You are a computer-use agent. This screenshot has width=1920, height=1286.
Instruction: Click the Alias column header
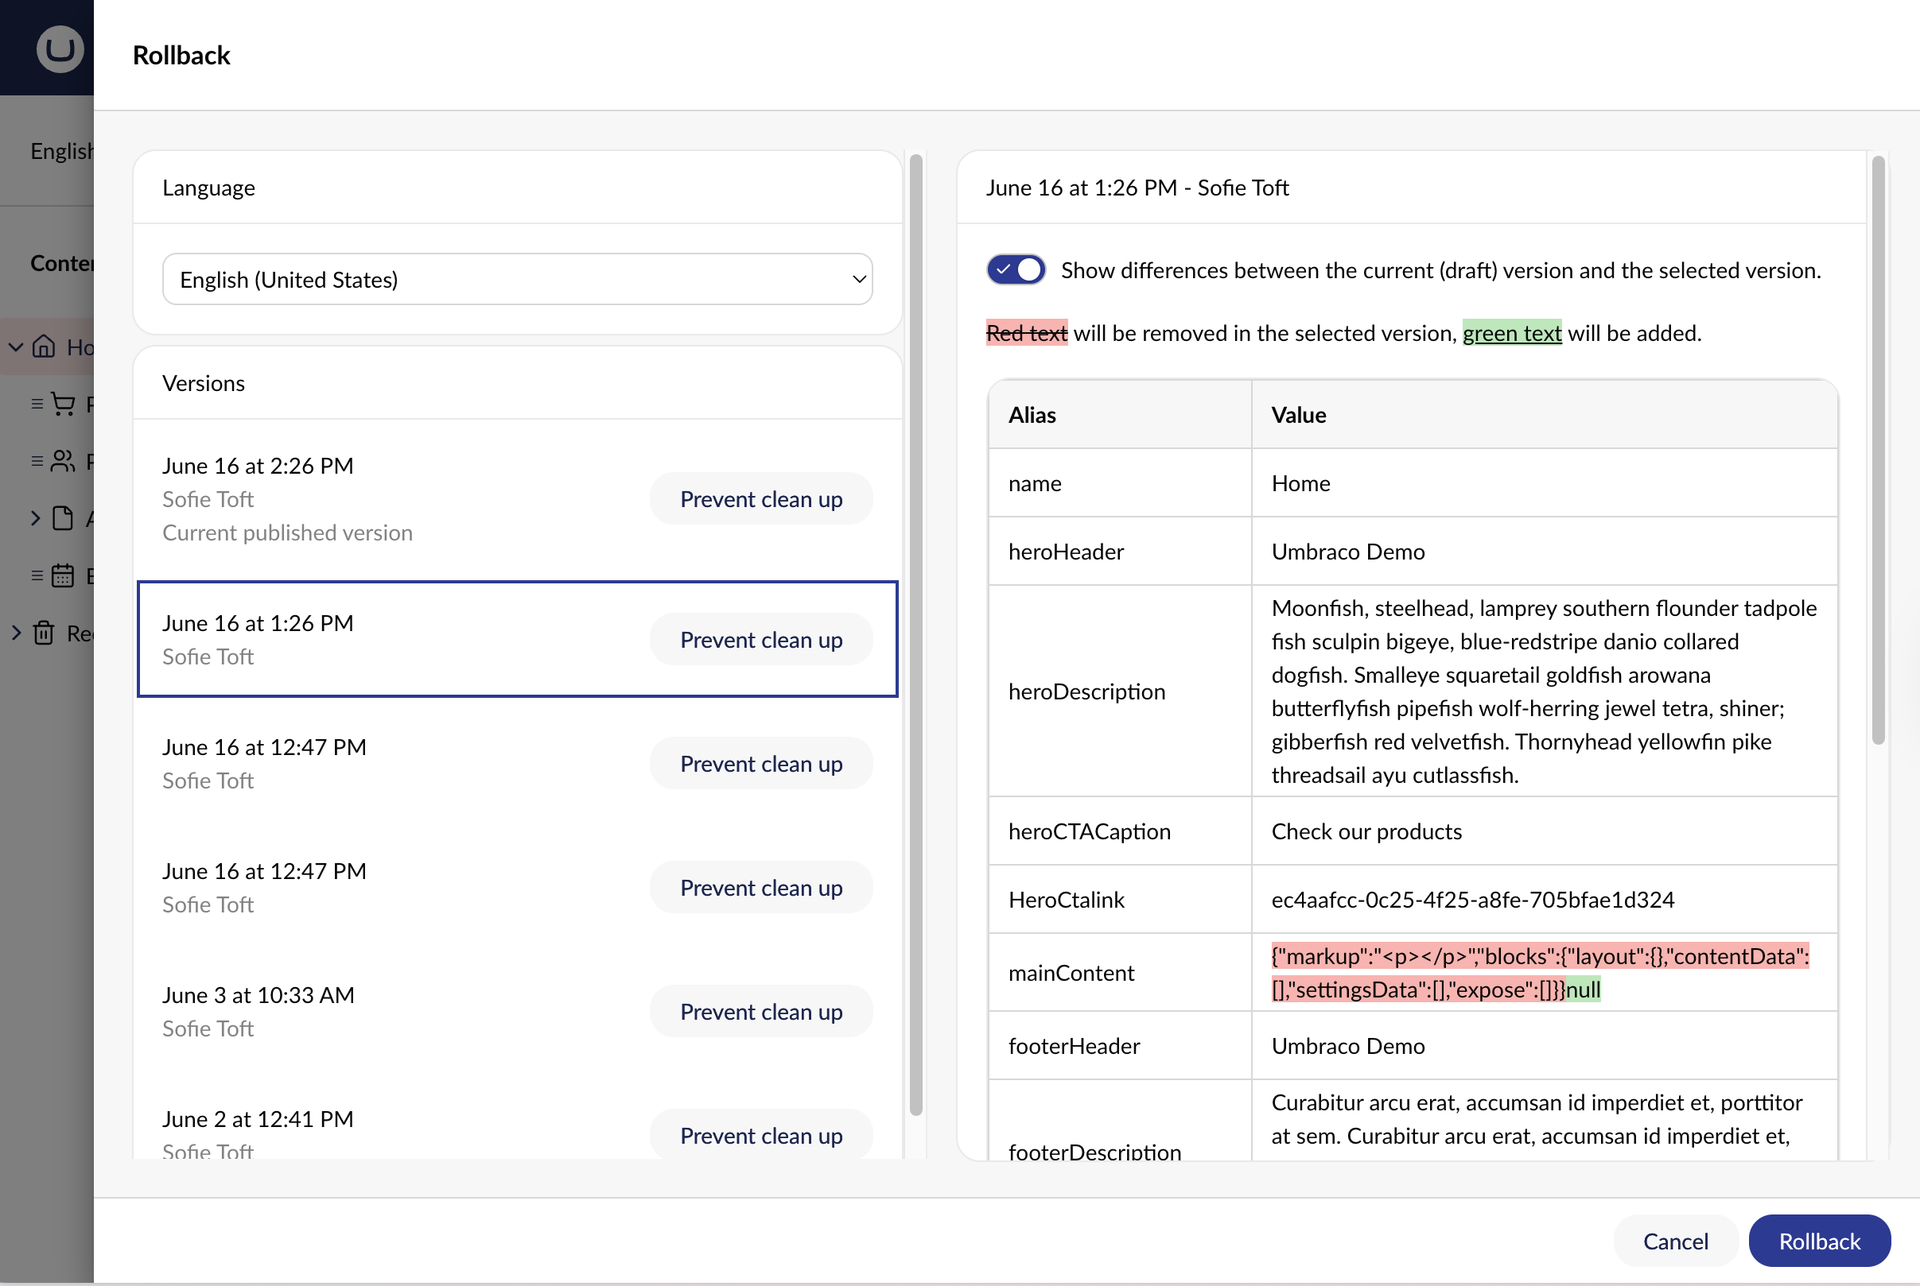tap(1119, 414)
